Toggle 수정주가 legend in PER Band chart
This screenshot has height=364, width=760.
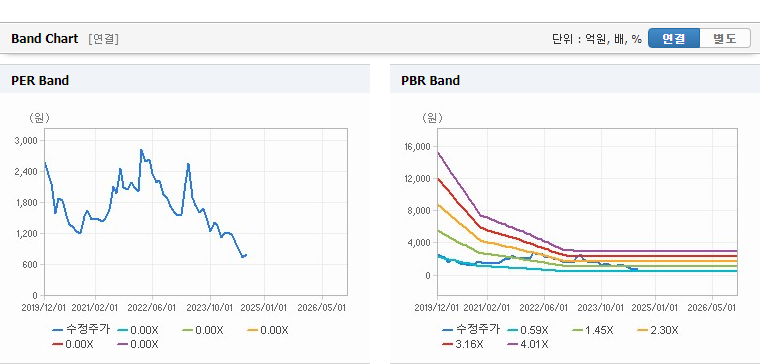tap(81, 330)
